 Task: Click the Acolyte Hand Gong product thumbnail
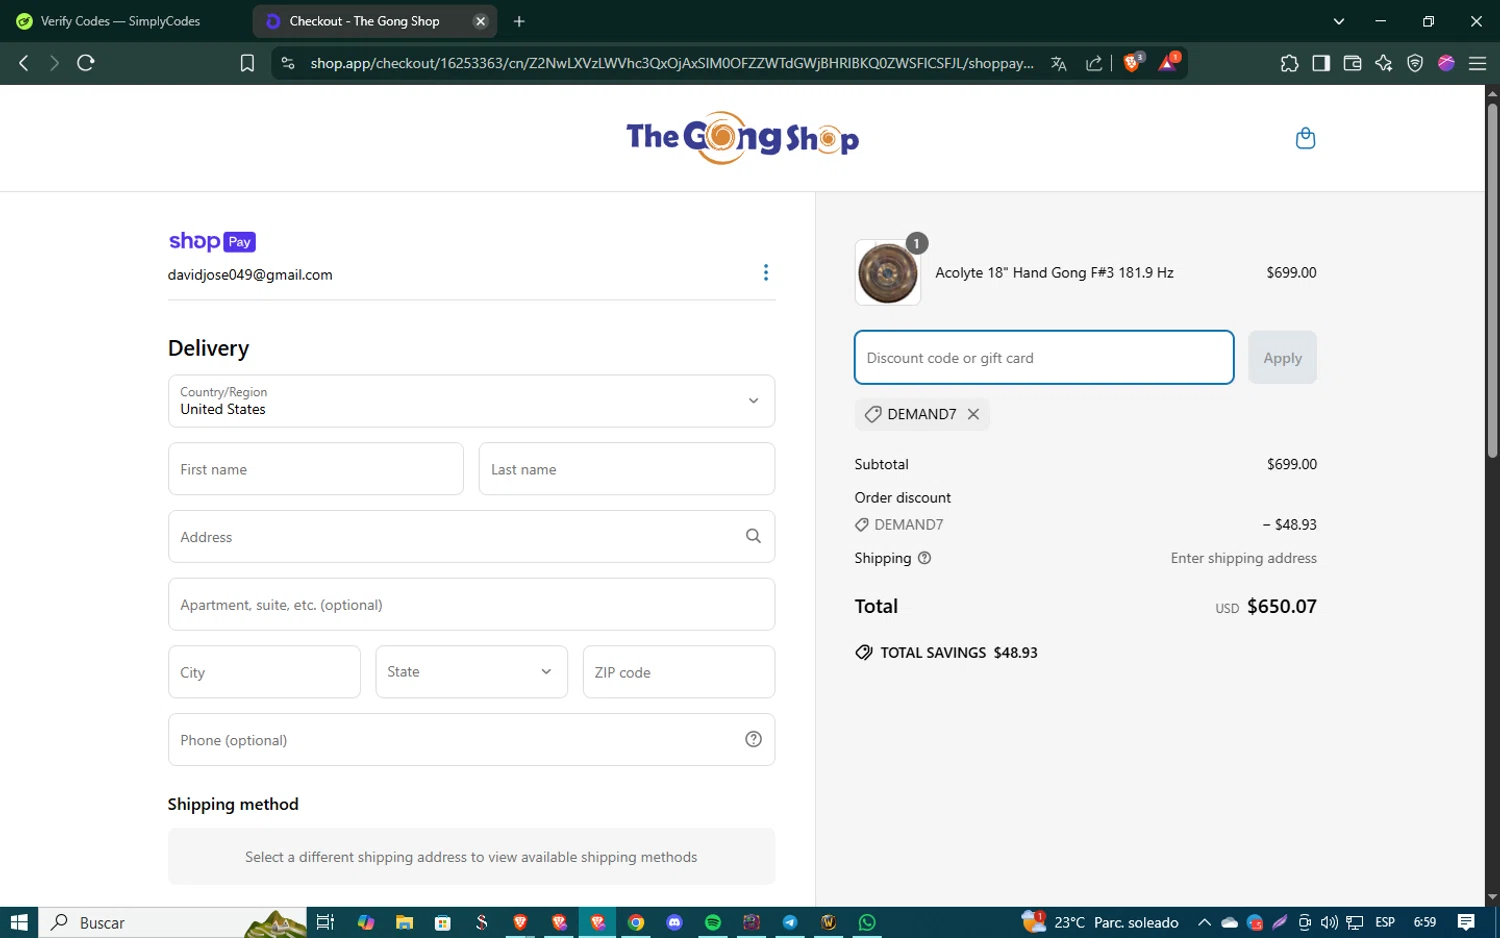pos(888,273)
